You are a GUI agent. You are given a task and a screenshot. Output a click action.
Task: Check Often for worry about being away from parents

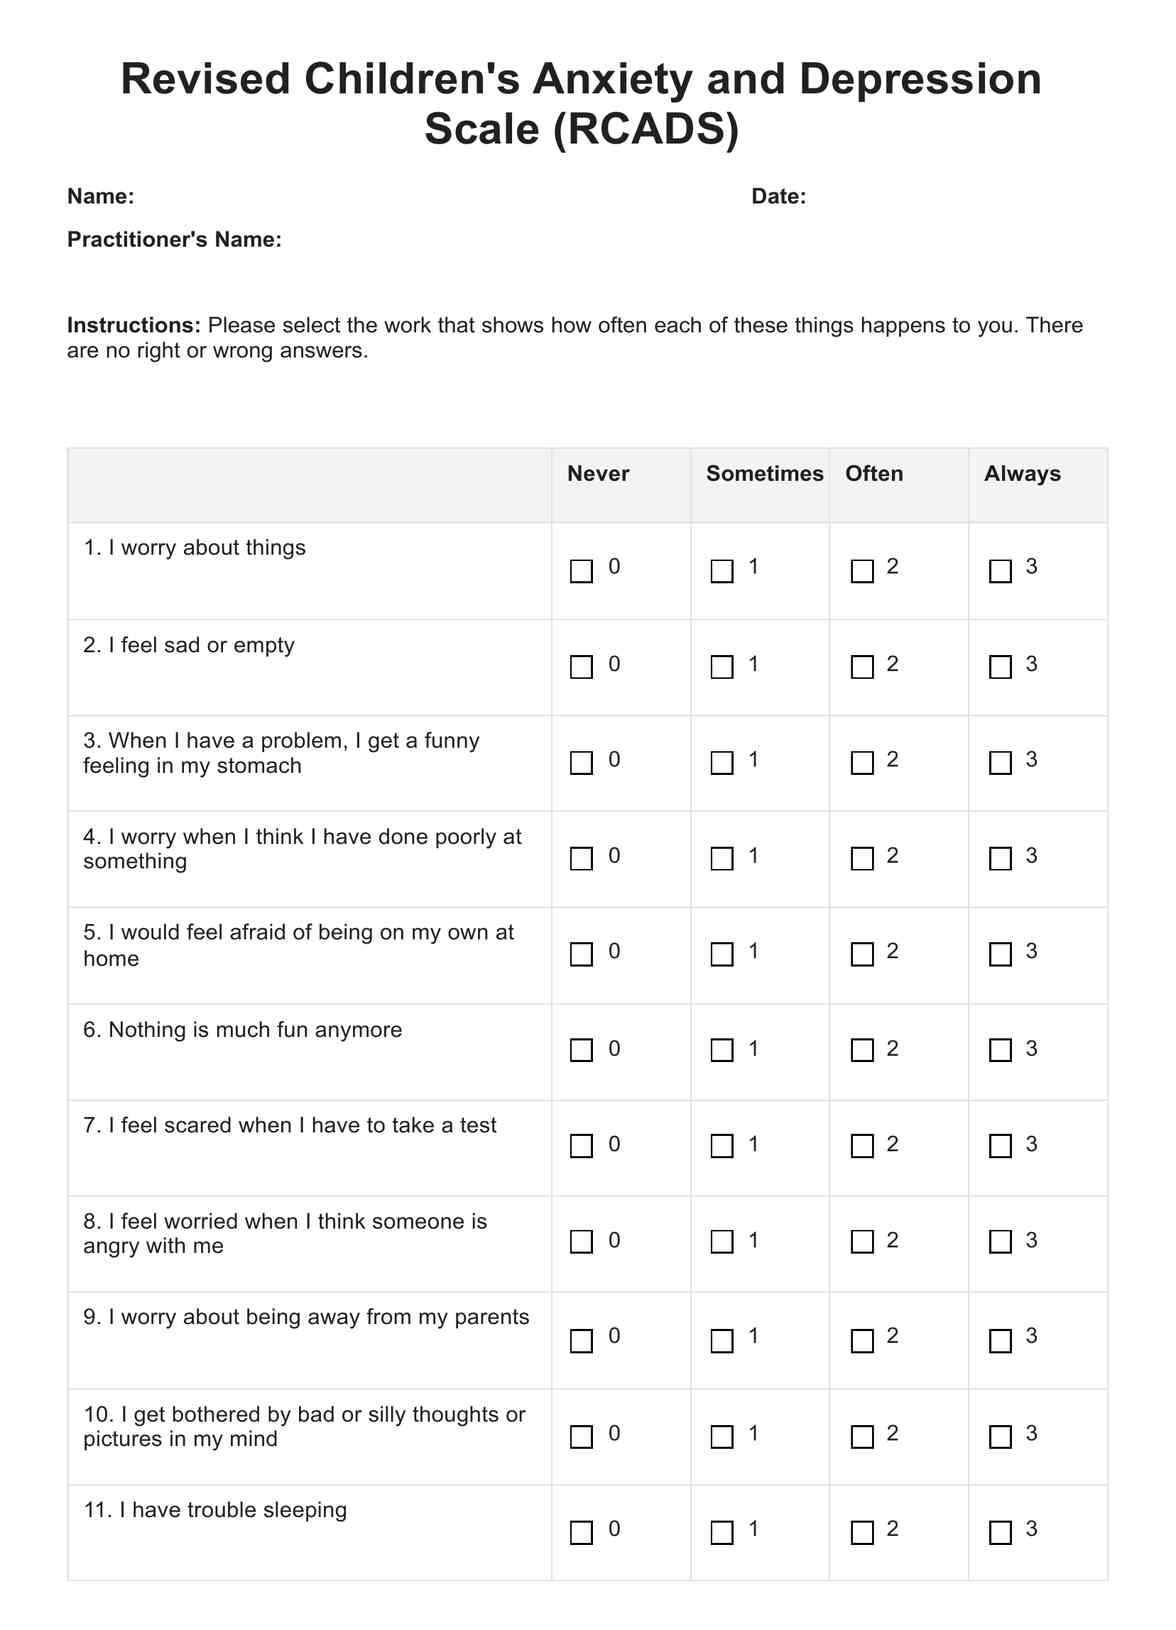[x=862, y=1341]
